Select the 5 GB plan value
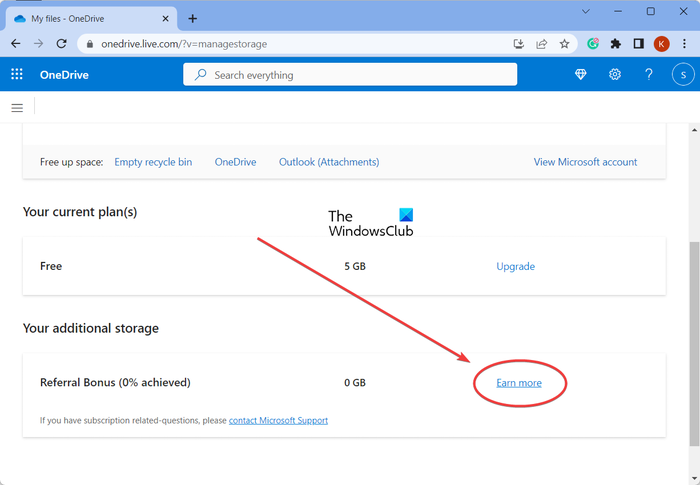The image size is (700, 485). [x=355, y=266]
